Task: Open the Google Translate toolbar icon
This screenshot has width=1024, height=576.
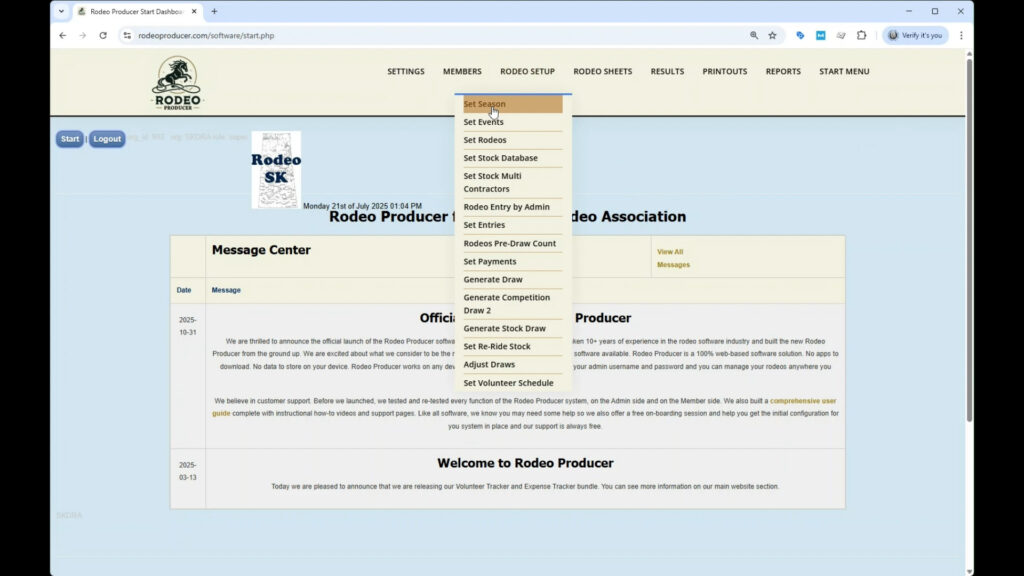Action: pyautogui.click(x=821, y=34)
